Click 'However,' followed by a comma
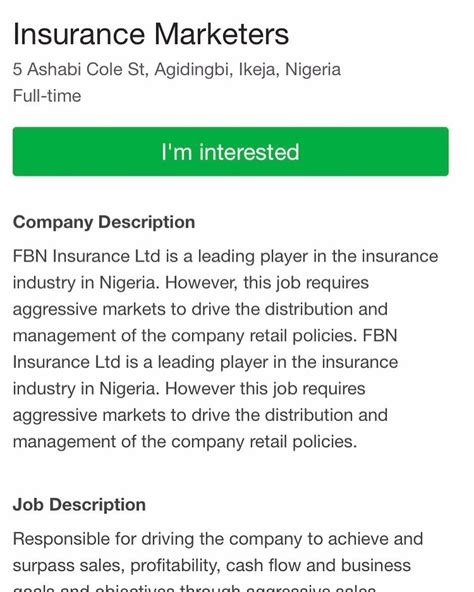Viewport: 474px width, 592px height. click(202, 283)
